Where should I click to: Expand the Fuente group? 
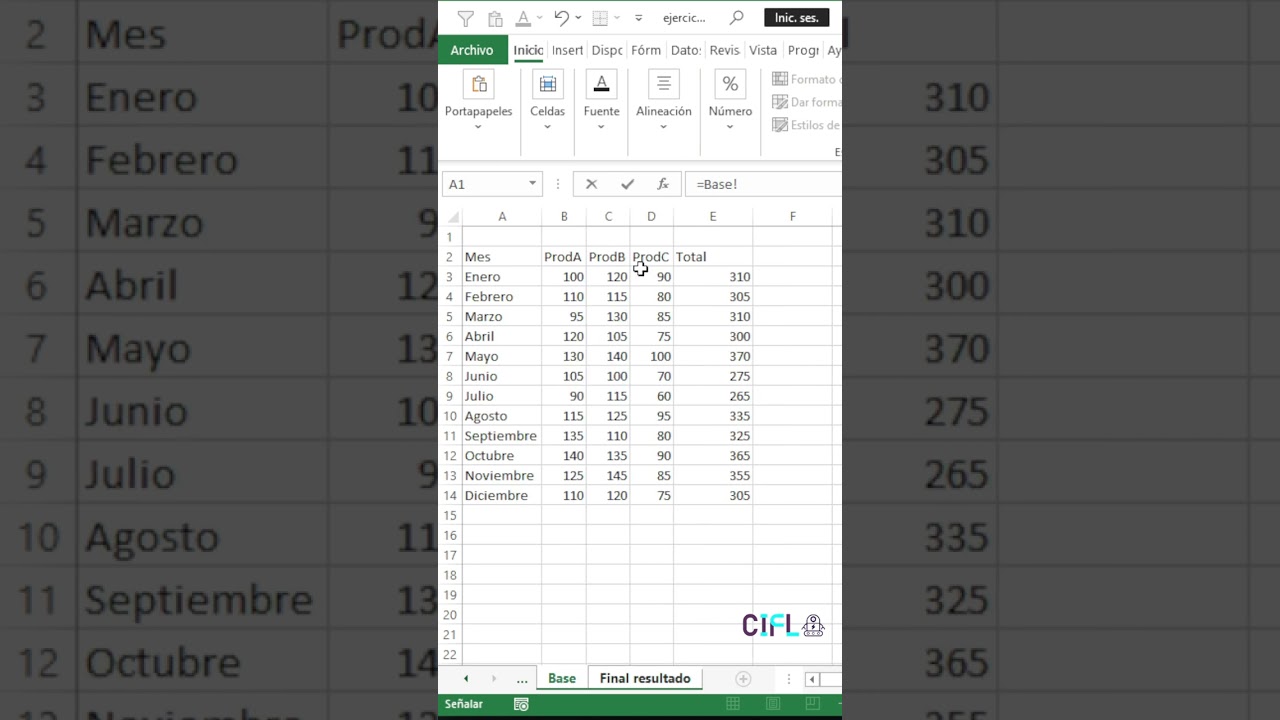pyautogui.click(x=601, y=127)
